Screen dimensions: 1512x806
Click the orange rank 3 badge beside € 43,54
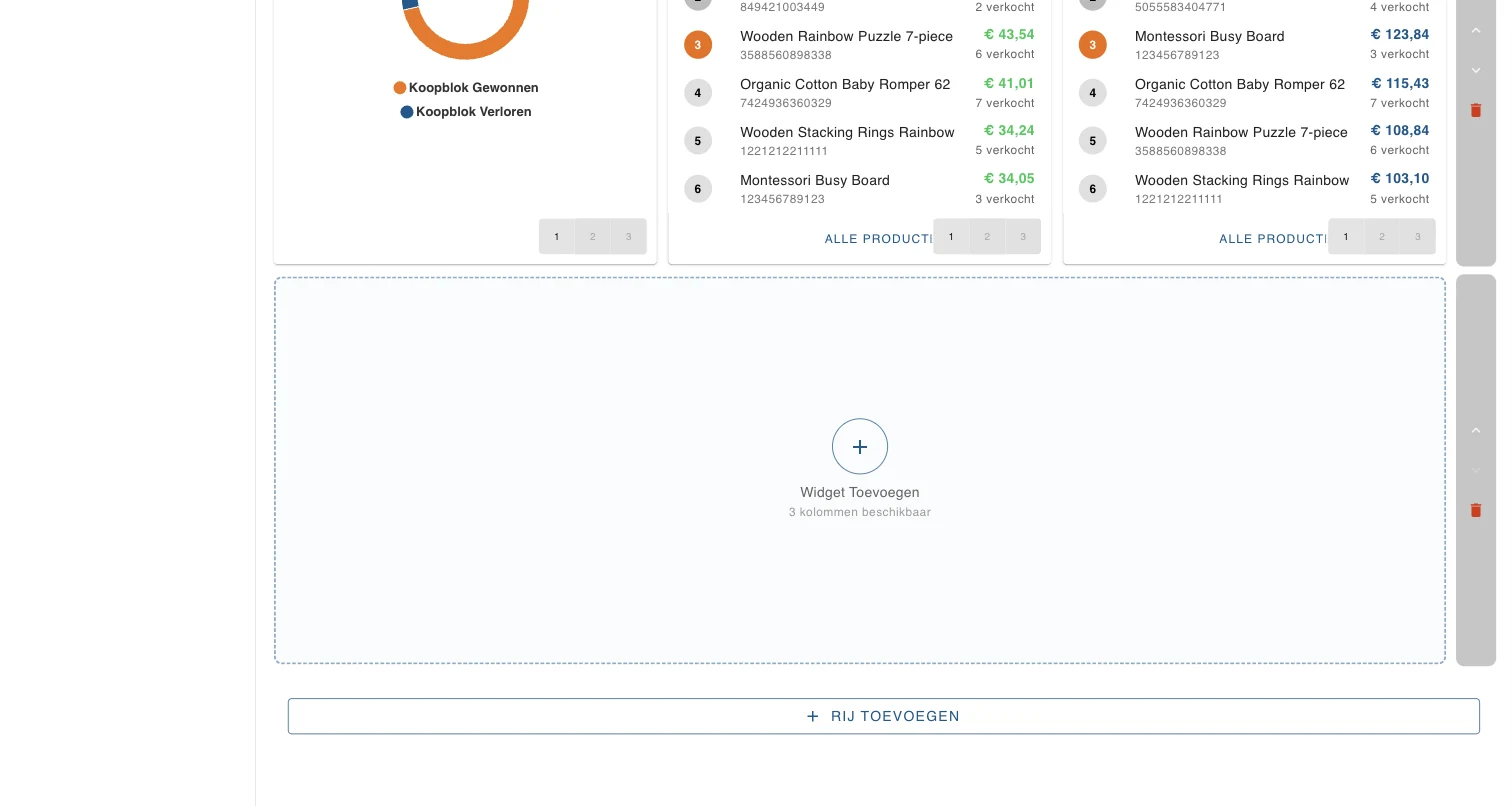coord(698,44)
